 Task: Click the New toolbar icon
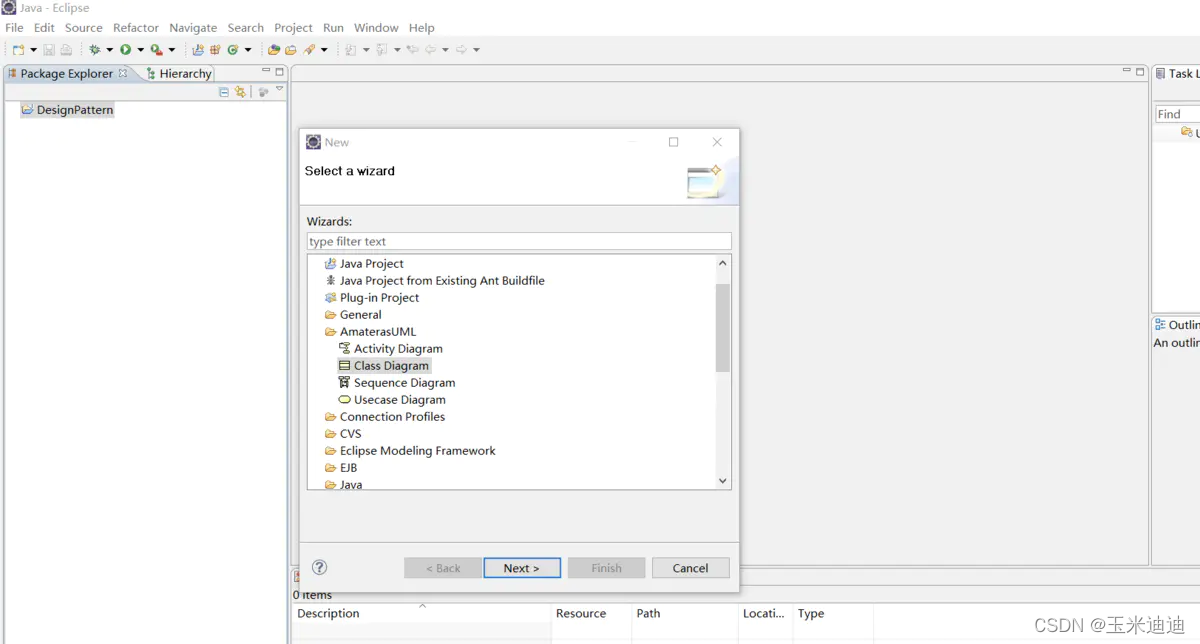coord(18,49)
